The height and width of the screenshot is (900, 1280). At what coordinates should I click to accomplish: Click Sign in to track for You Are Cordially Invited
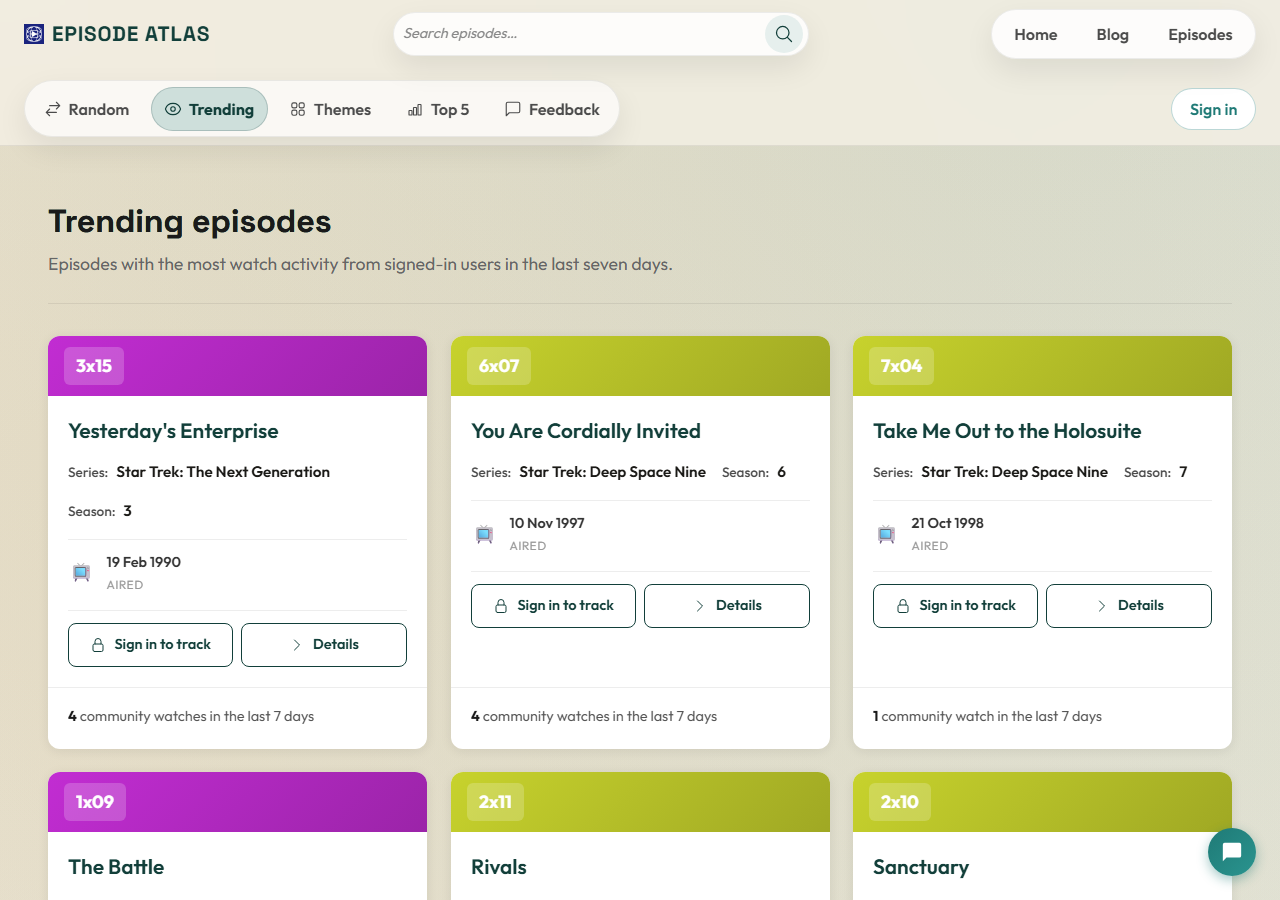[x=553, y=606]
